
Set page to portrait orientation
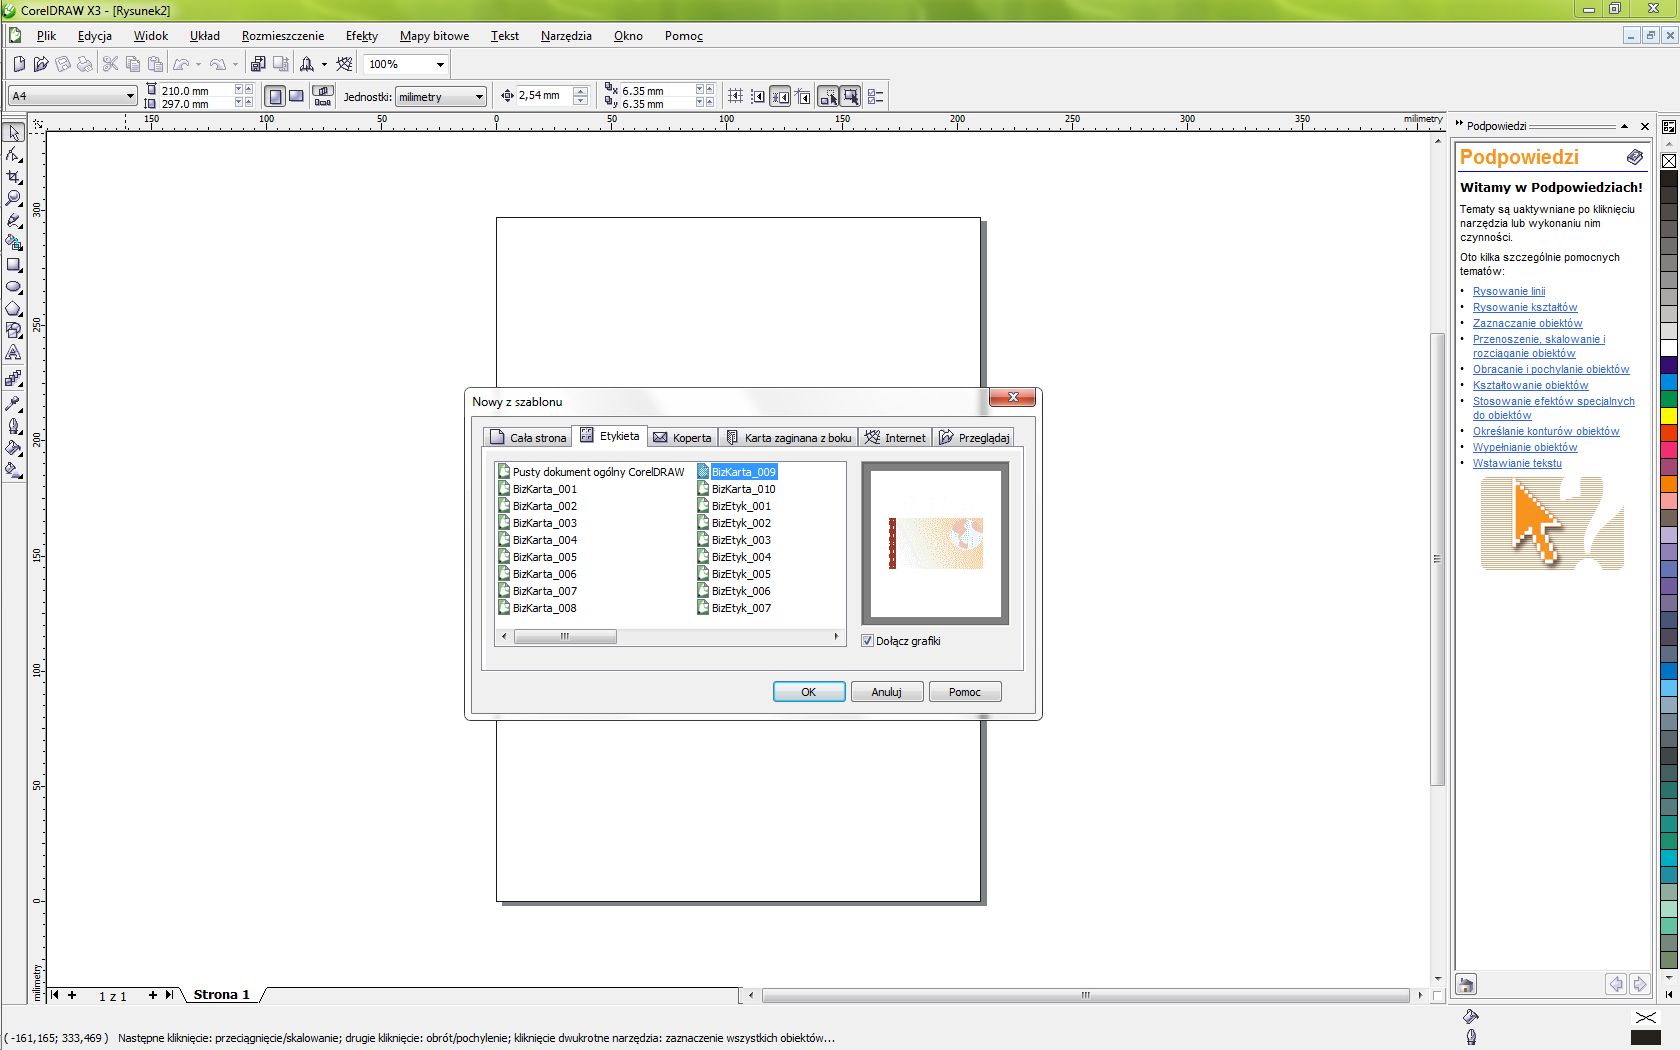[275, 96]
